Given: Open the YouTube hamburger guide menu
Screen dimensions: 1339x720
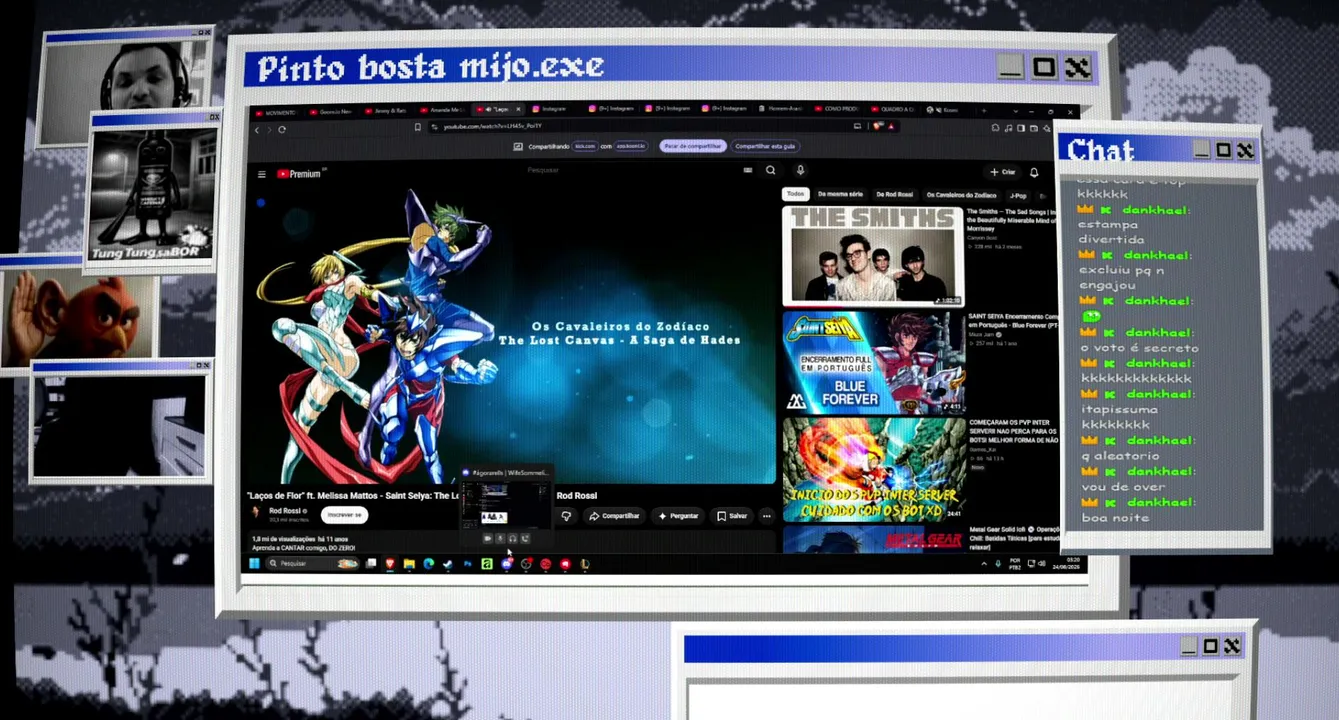Looking at the screenshot, I should tap(262, 174).
